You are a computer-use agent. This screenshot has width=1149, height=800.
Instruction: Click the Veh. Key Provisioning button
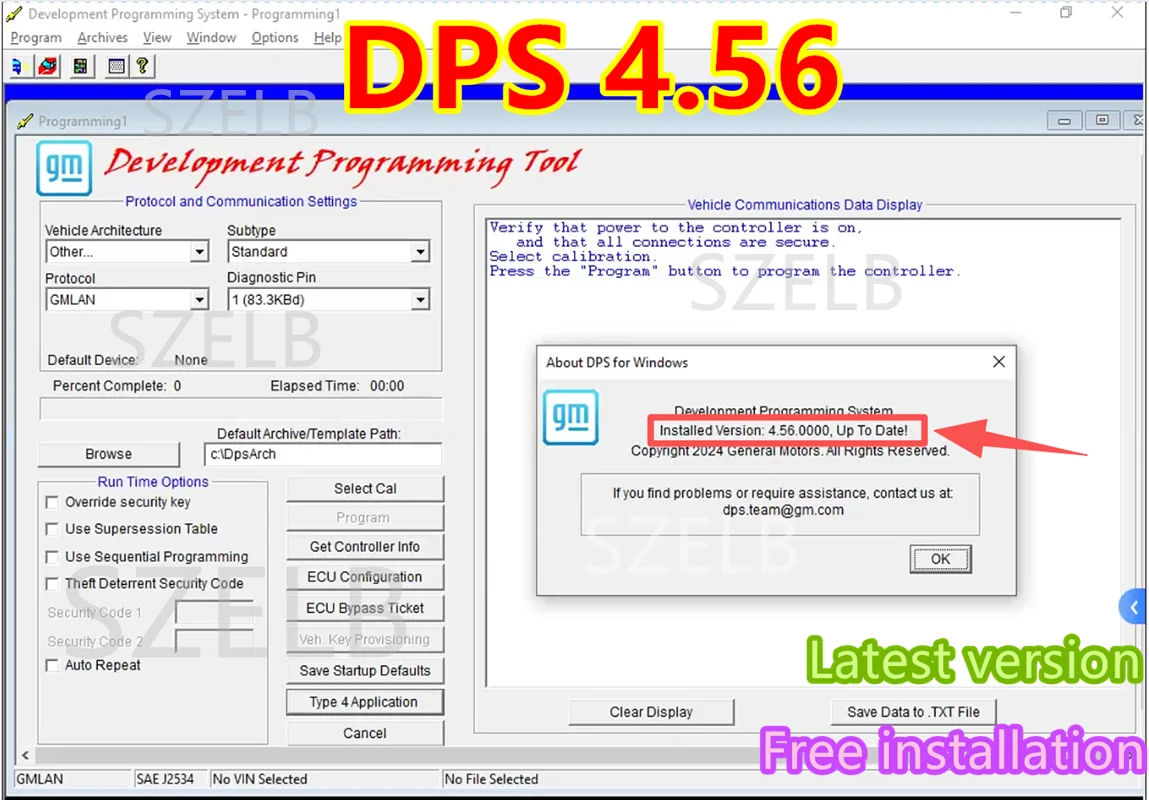click(x=365, y=640)
